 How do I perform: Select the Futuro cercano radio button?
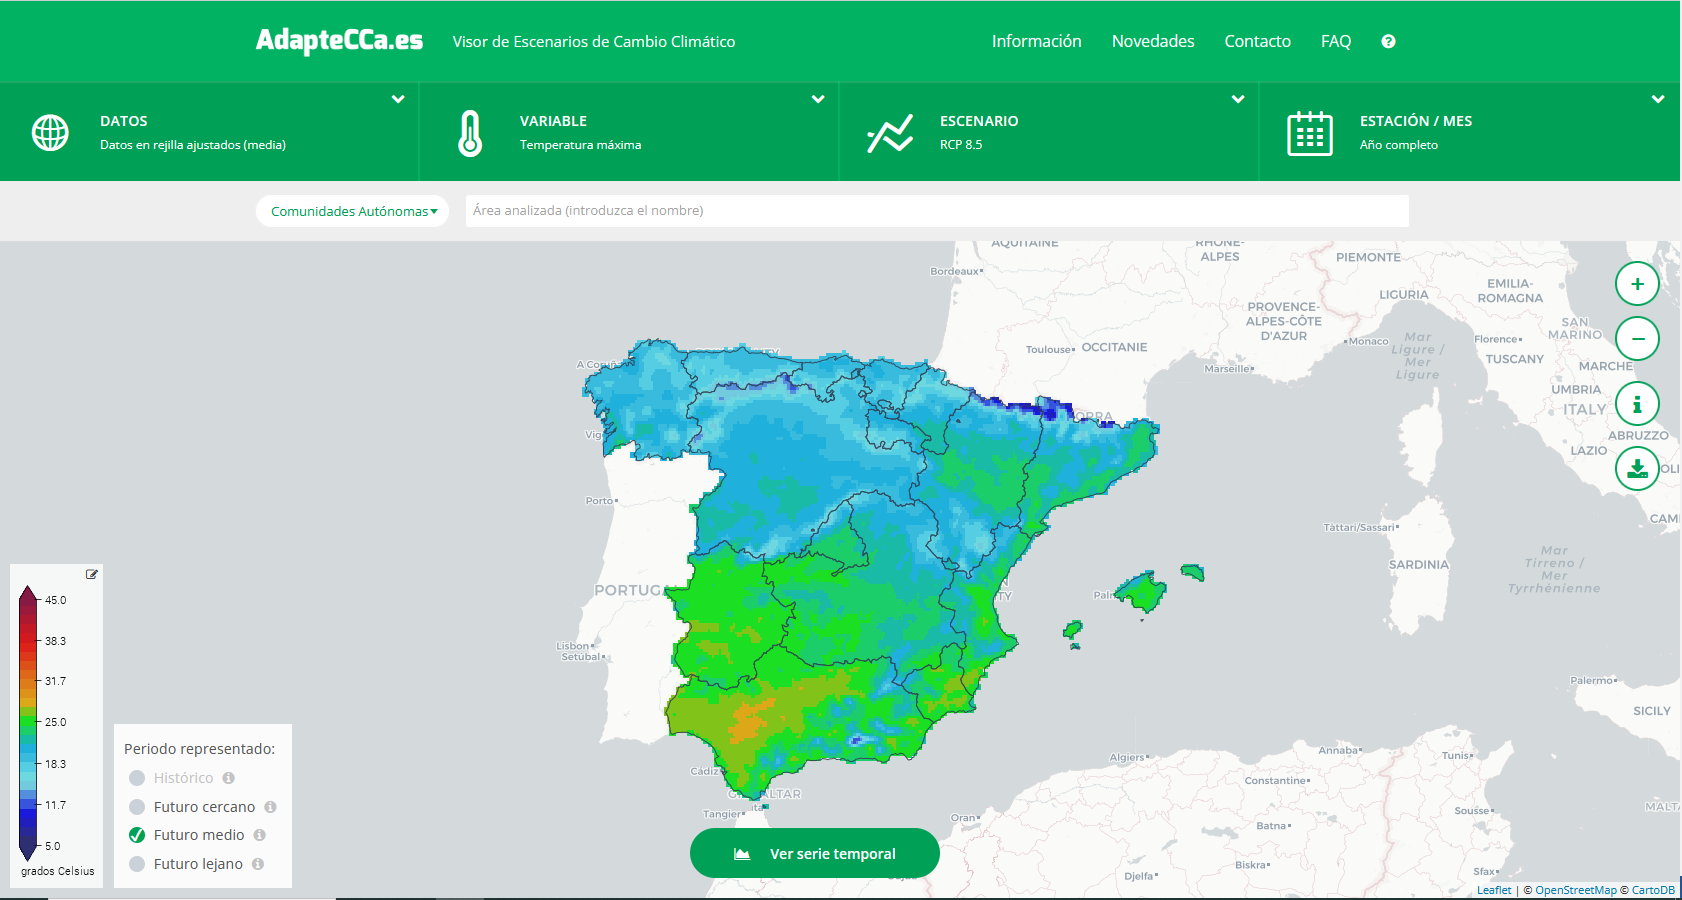[137, 807]
